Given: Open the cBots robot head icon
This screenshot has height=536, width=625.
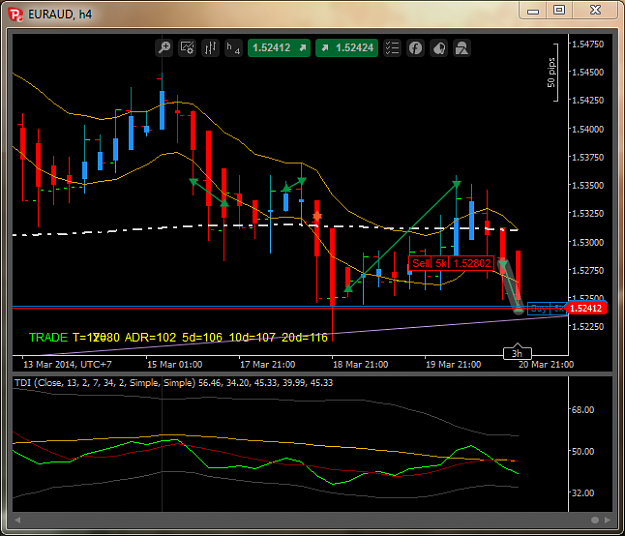Looking at the screenshot, I should pos(439,48).
